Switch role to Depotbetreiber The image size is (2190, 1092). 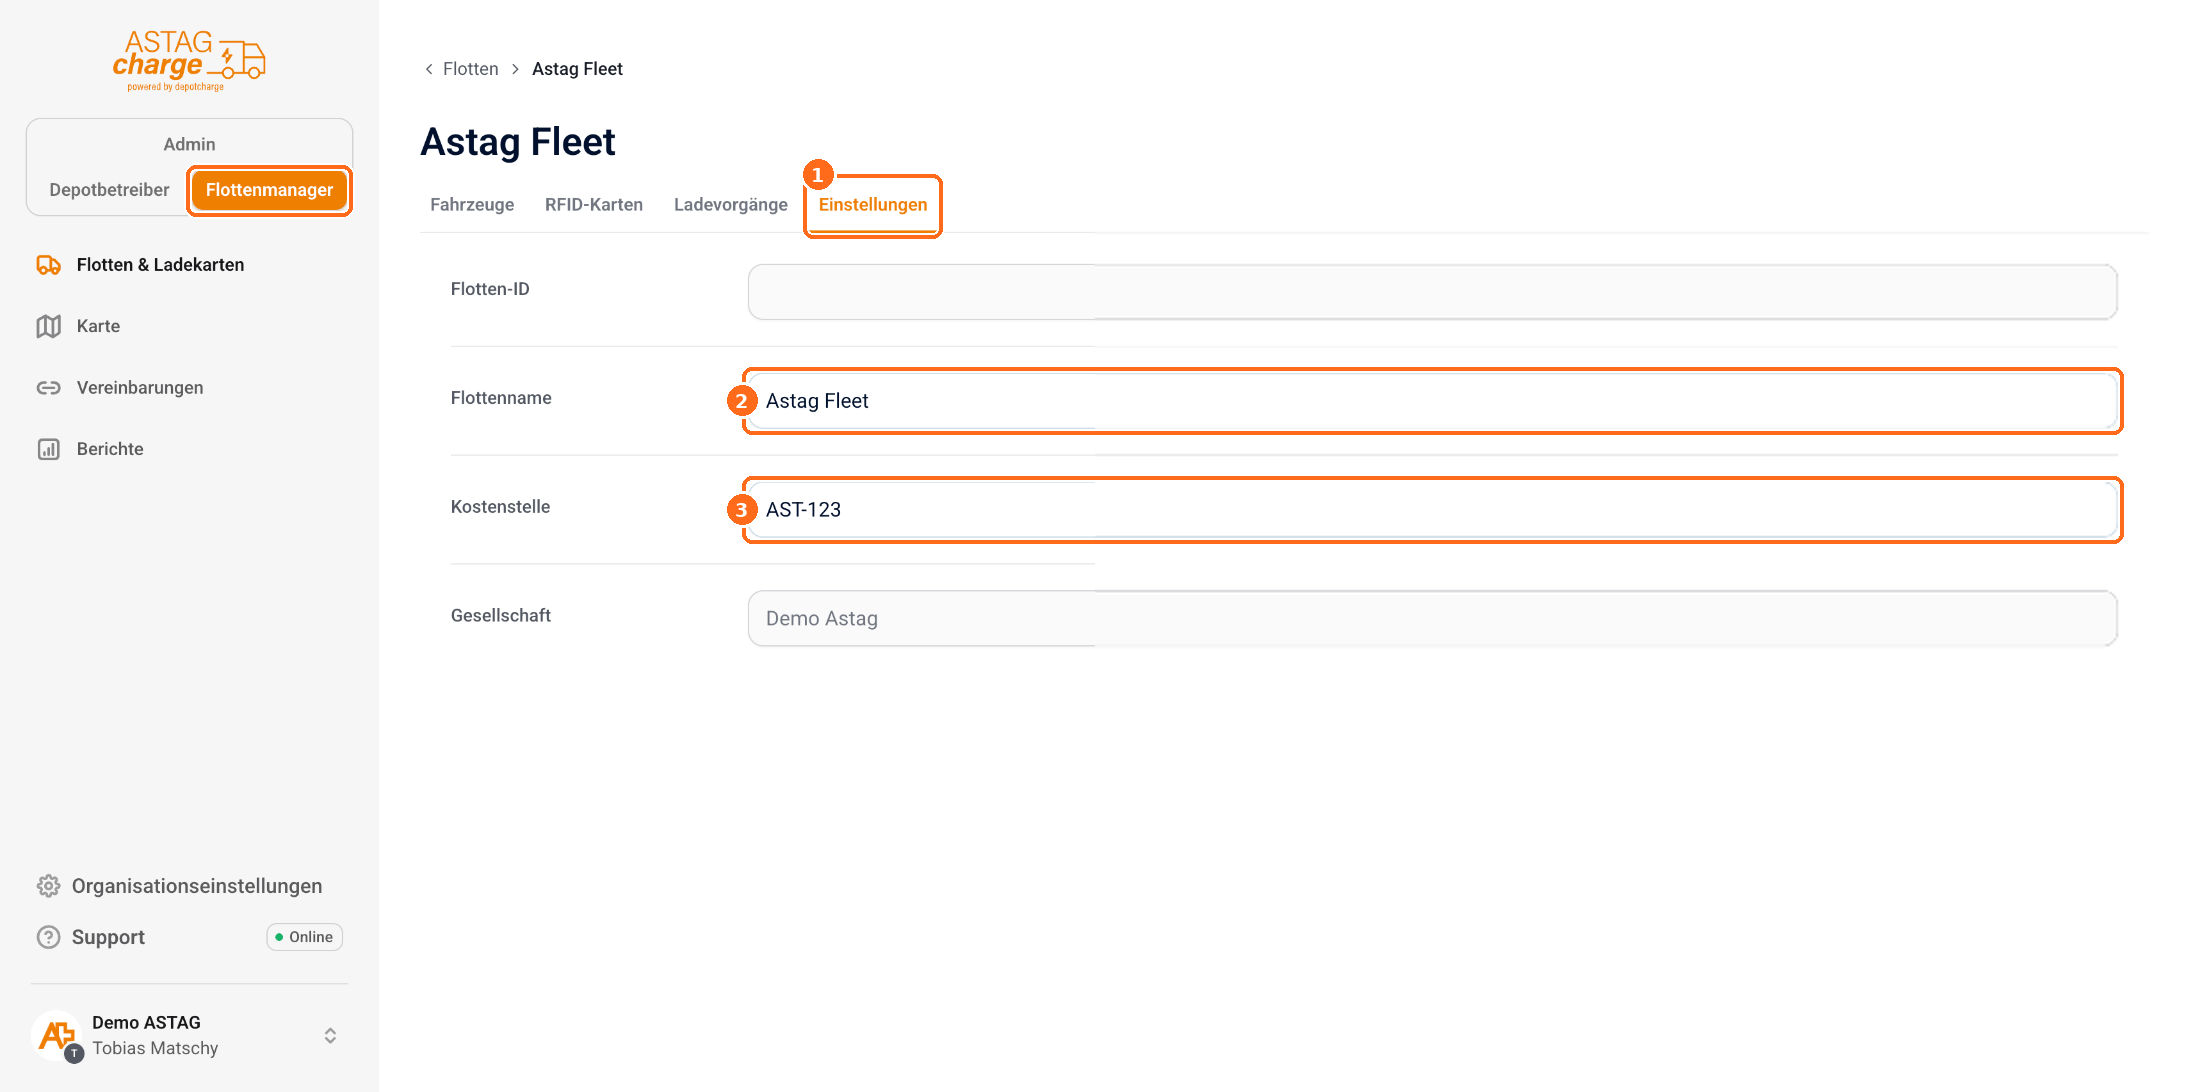(109, 190)
